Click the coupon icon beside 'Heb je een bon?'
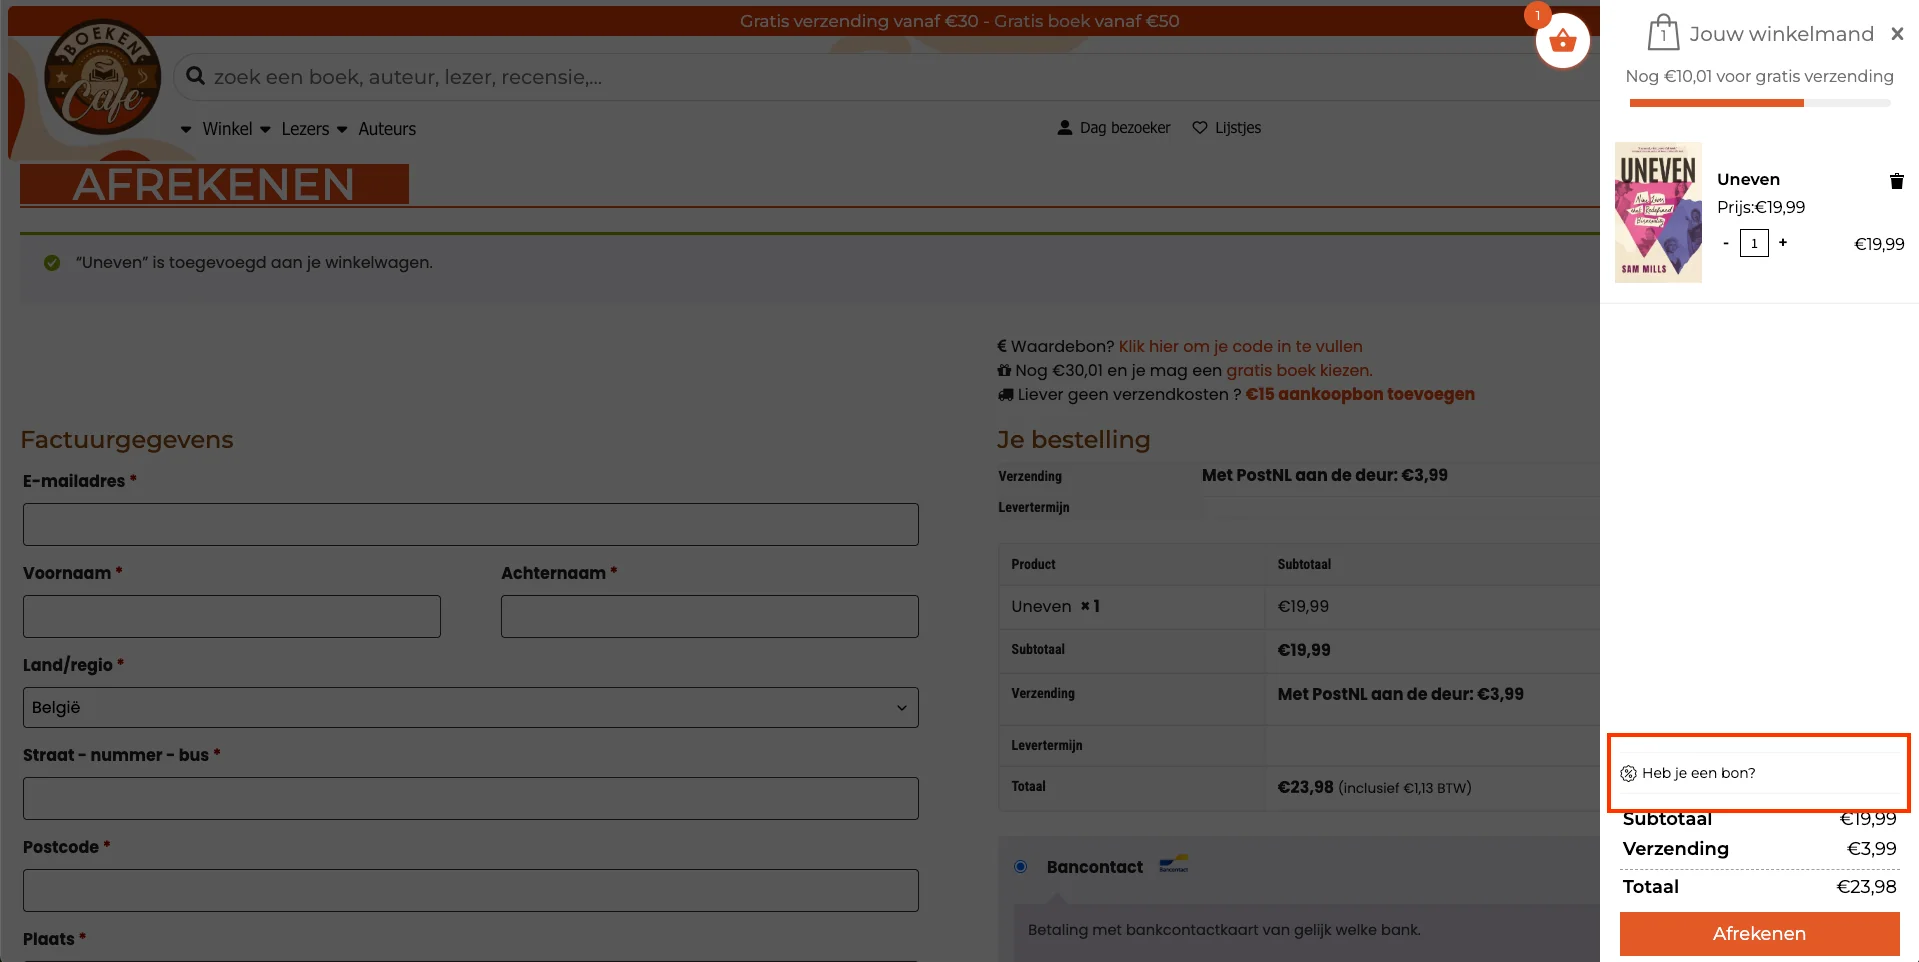1919x962 pixels. tap(1628, 773)
